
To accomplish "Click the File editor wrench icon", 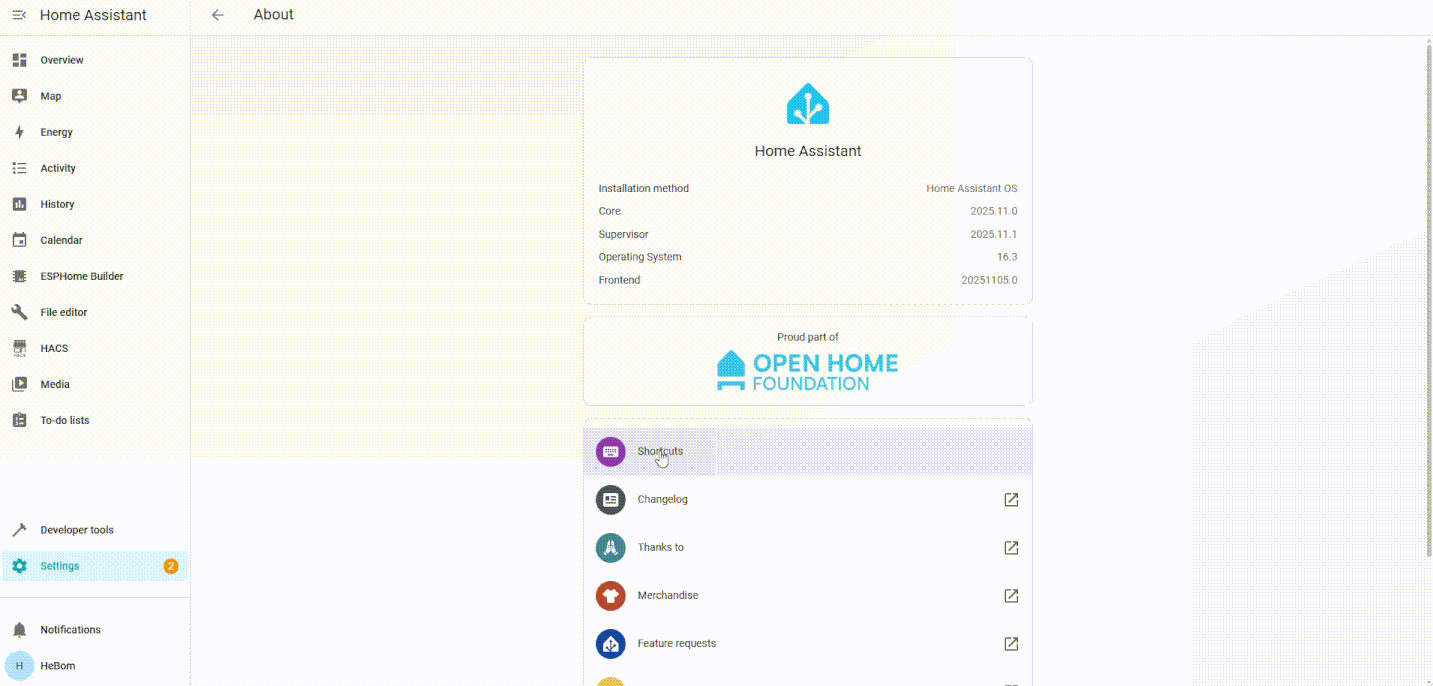I will [x=19, y=312].
